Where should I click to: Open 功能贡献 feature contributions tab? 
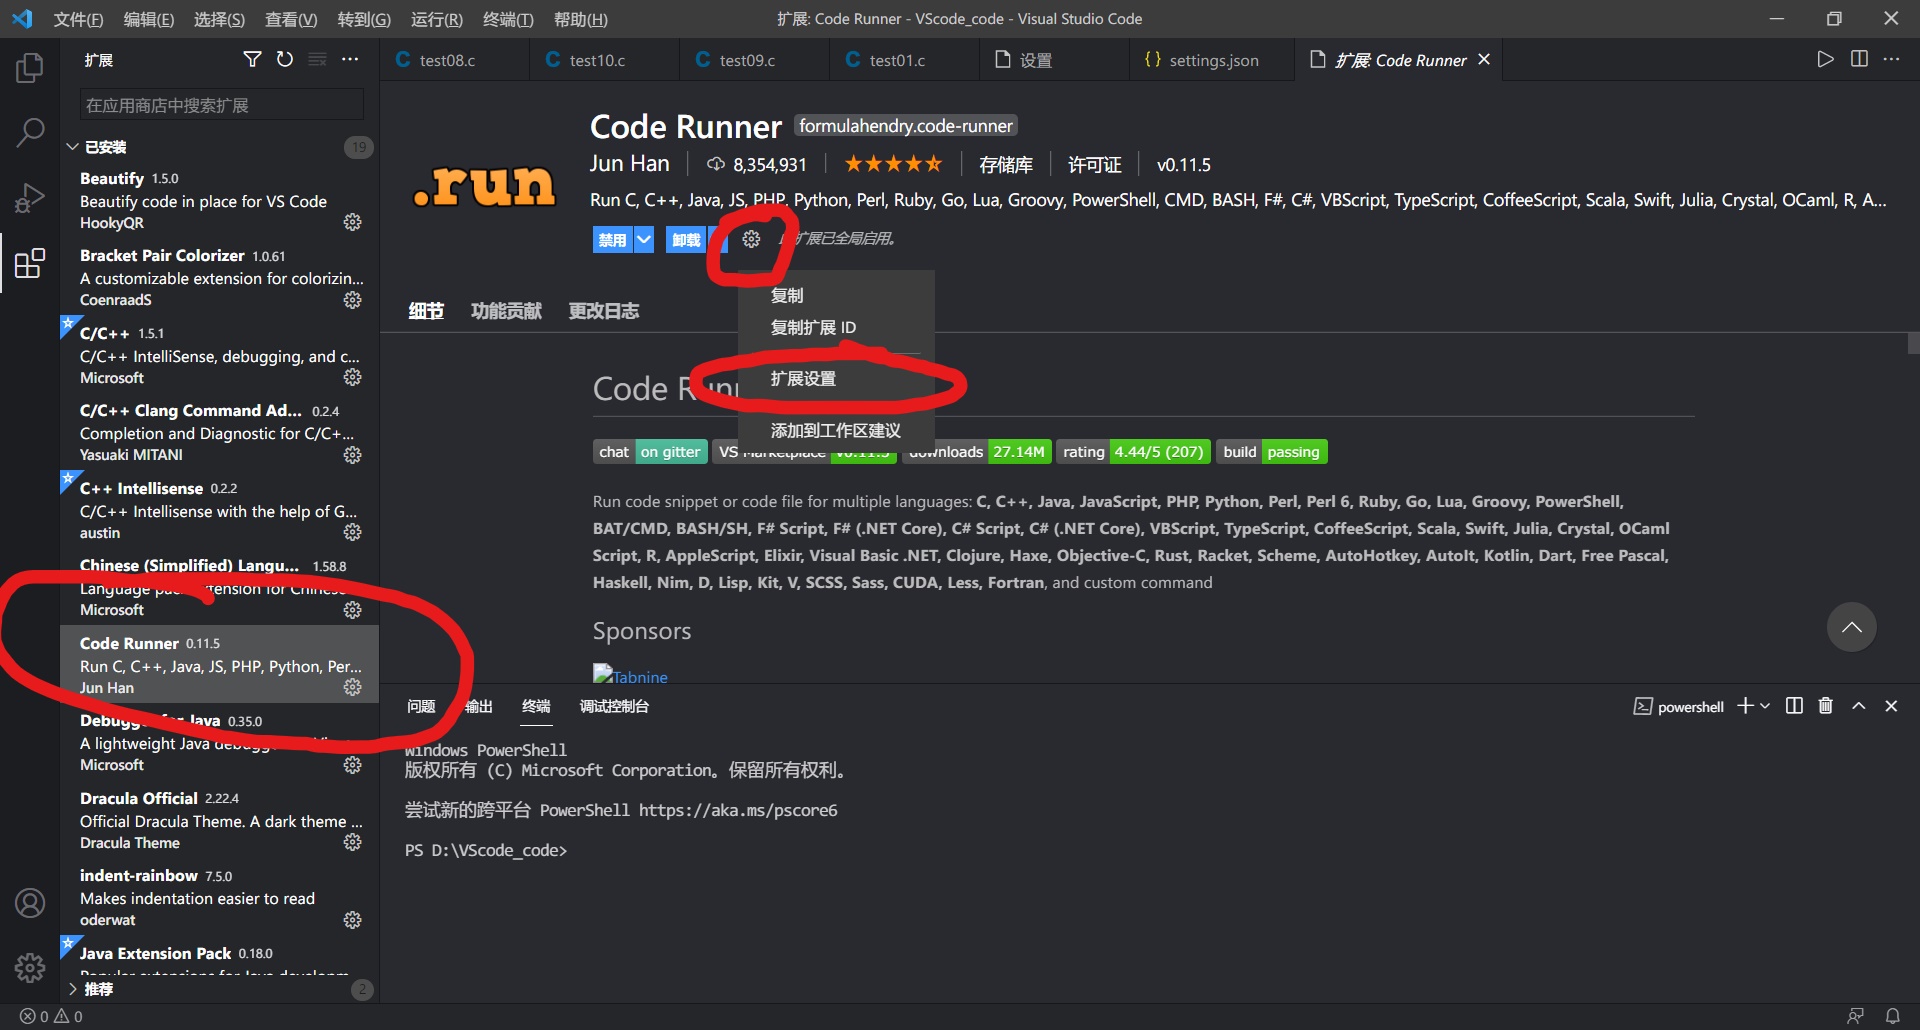(506, 311)
